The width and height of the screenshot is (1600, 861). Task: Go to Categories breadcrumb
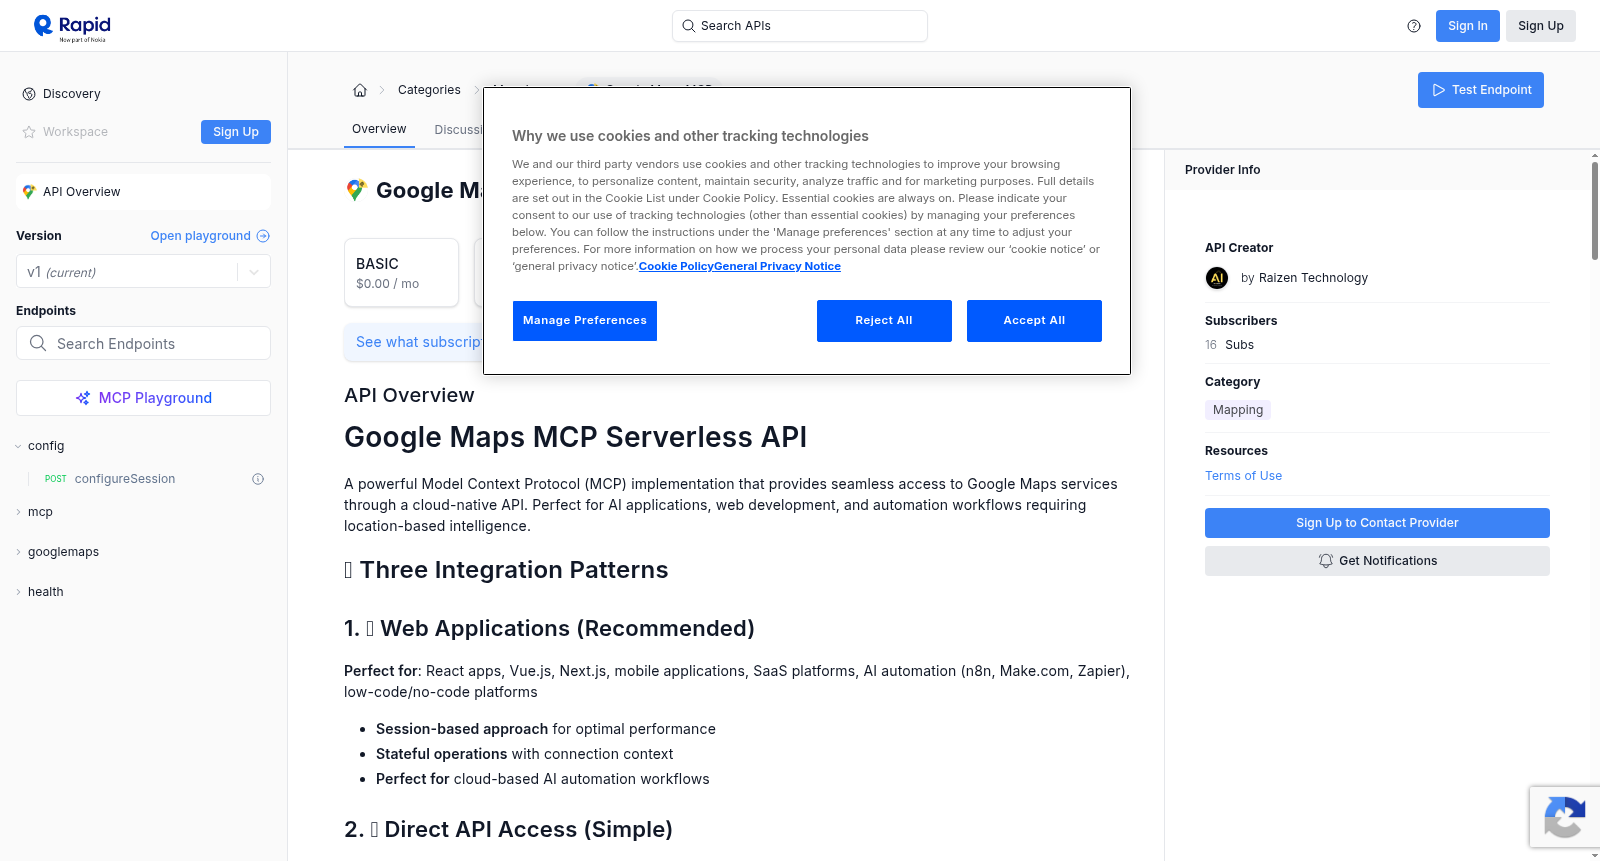coord(429,90)
